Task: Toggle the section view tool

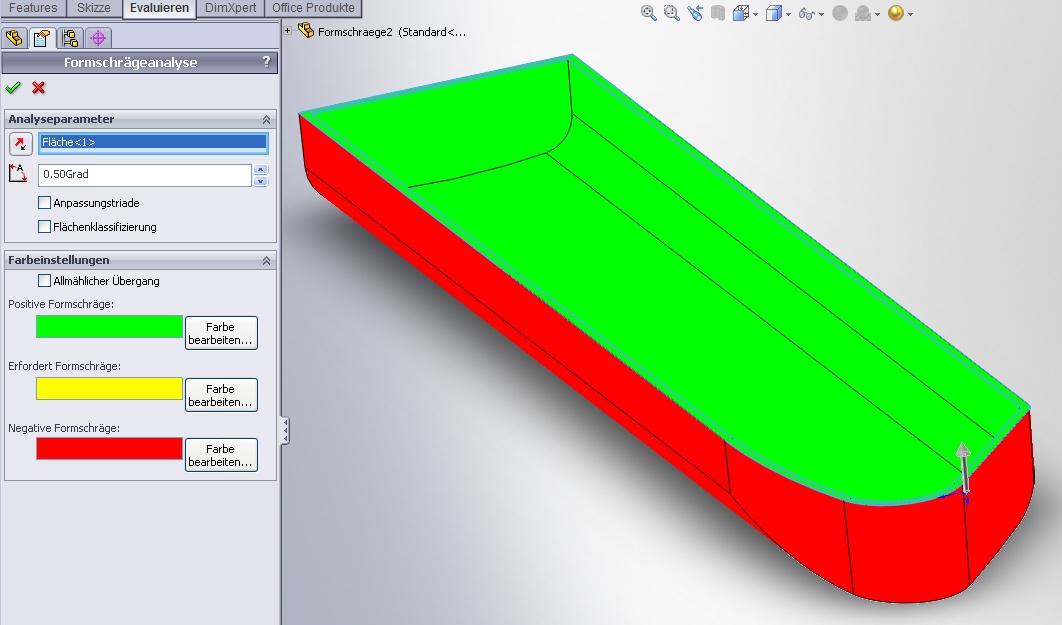Action: click(x=718, y=13)
